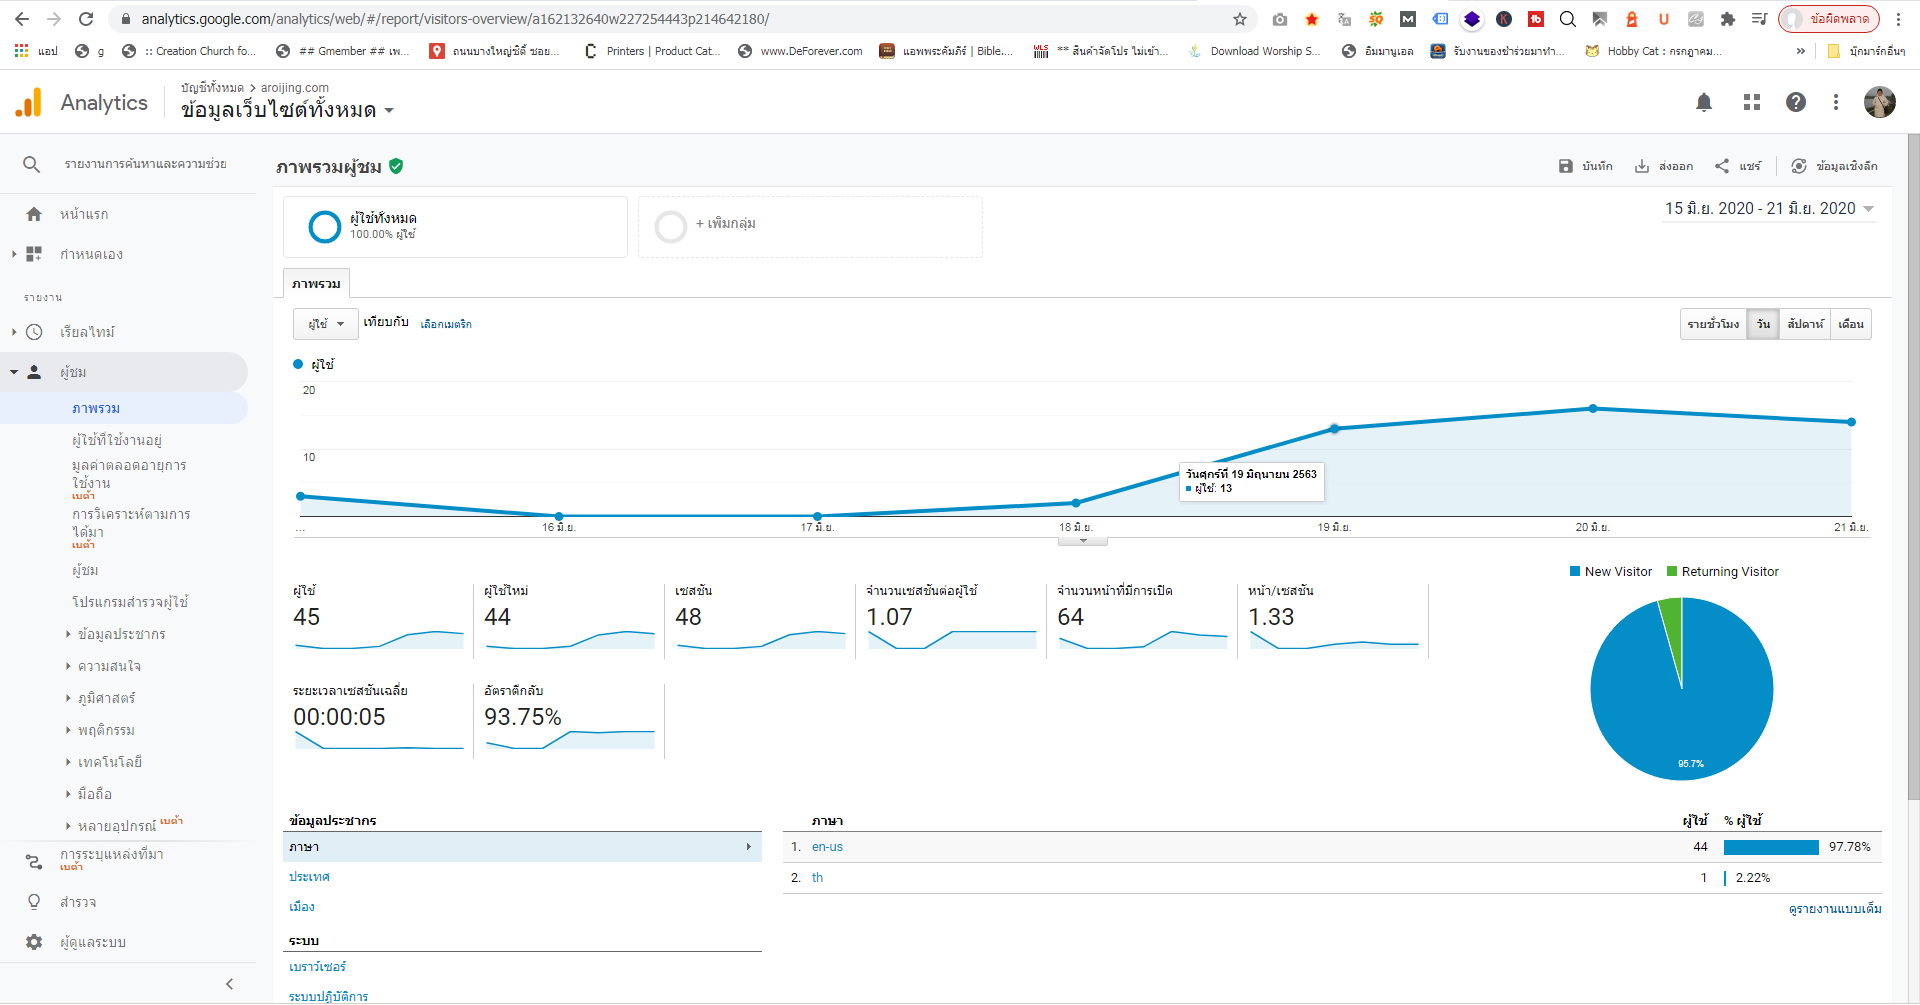Image resolution: width=1920 pixels, height=1005 pixels.
Task: Click the save report icon
Action: tap(1566, 166)
